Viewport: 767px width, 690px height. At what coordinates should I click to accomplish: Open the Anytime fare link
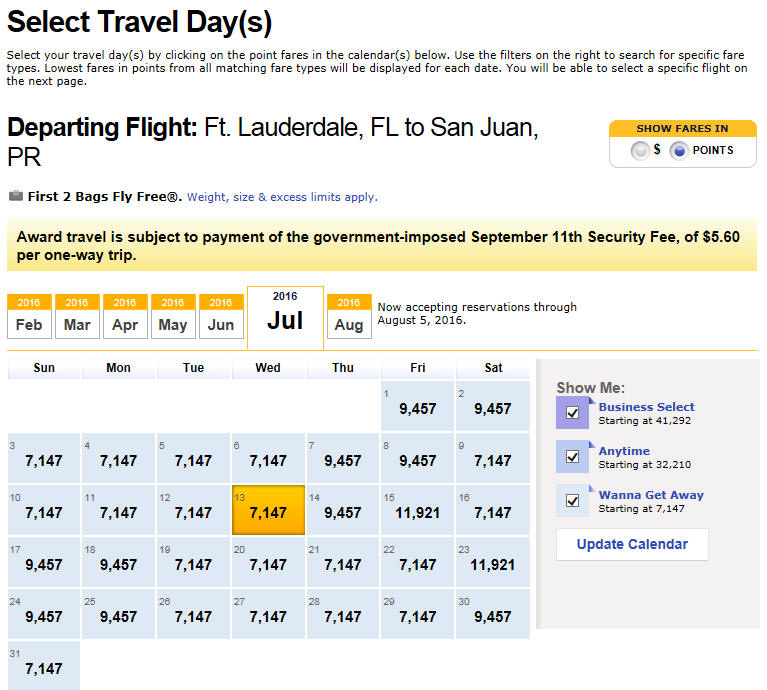(624, 451)
